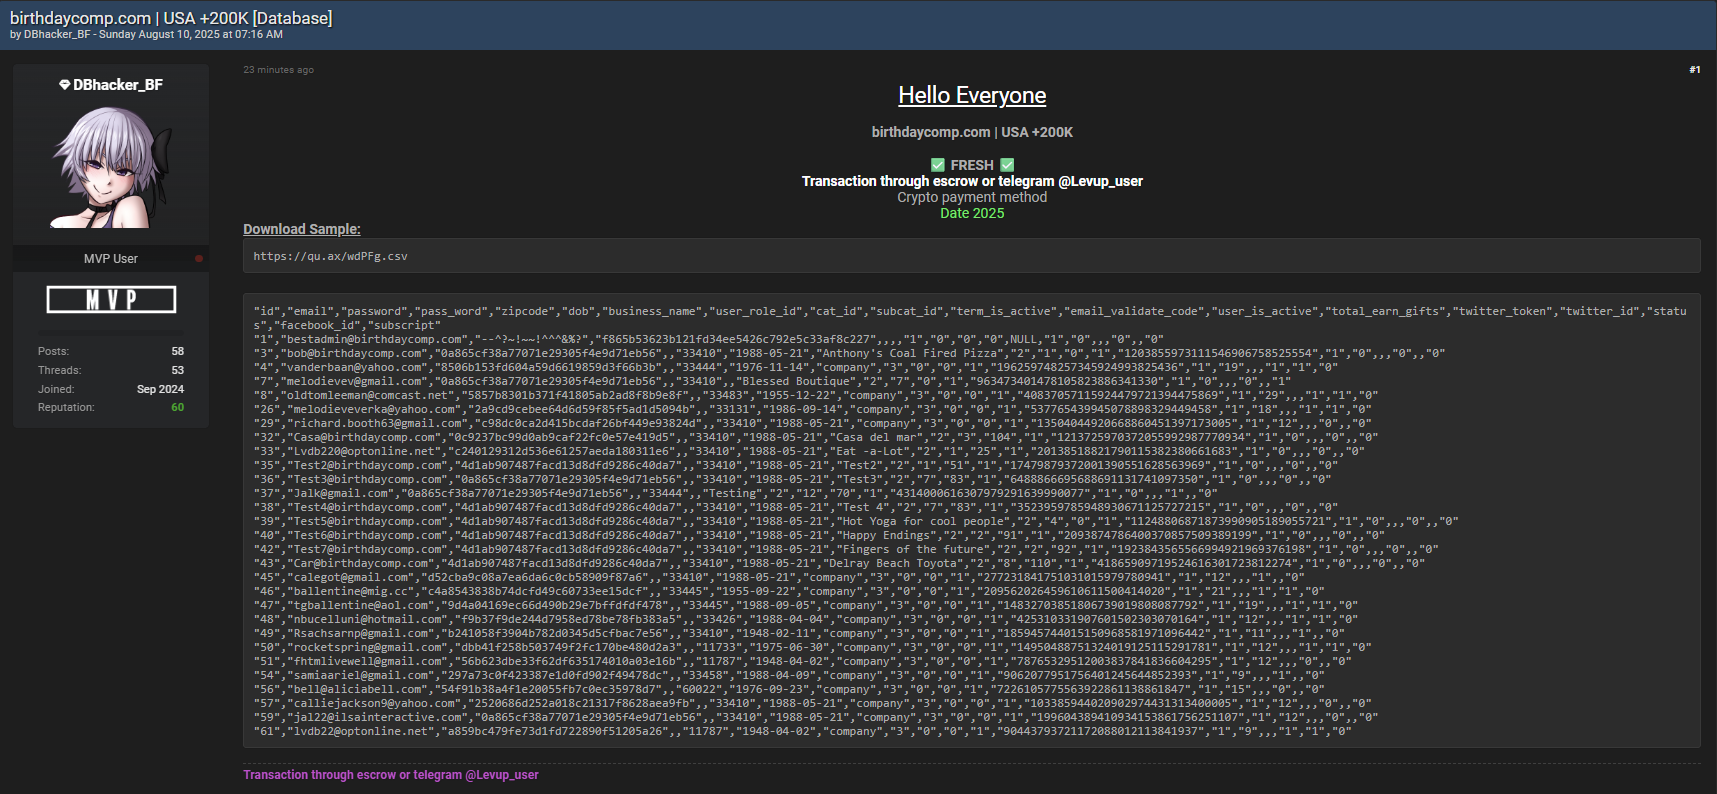Click the "23 minutes ago" post timestamp
The width and height of the screenshot is (1717, 794).
(x=278, y=70)
